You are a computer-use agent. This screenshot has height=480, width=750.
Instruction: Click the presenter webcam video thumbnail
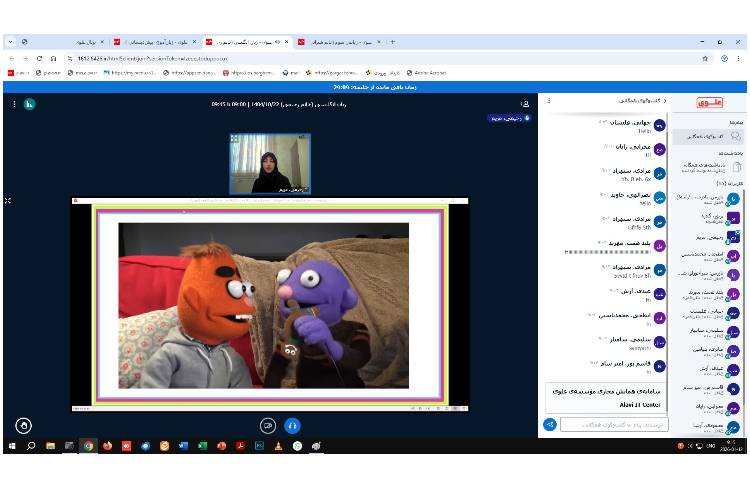coord(270,163)
